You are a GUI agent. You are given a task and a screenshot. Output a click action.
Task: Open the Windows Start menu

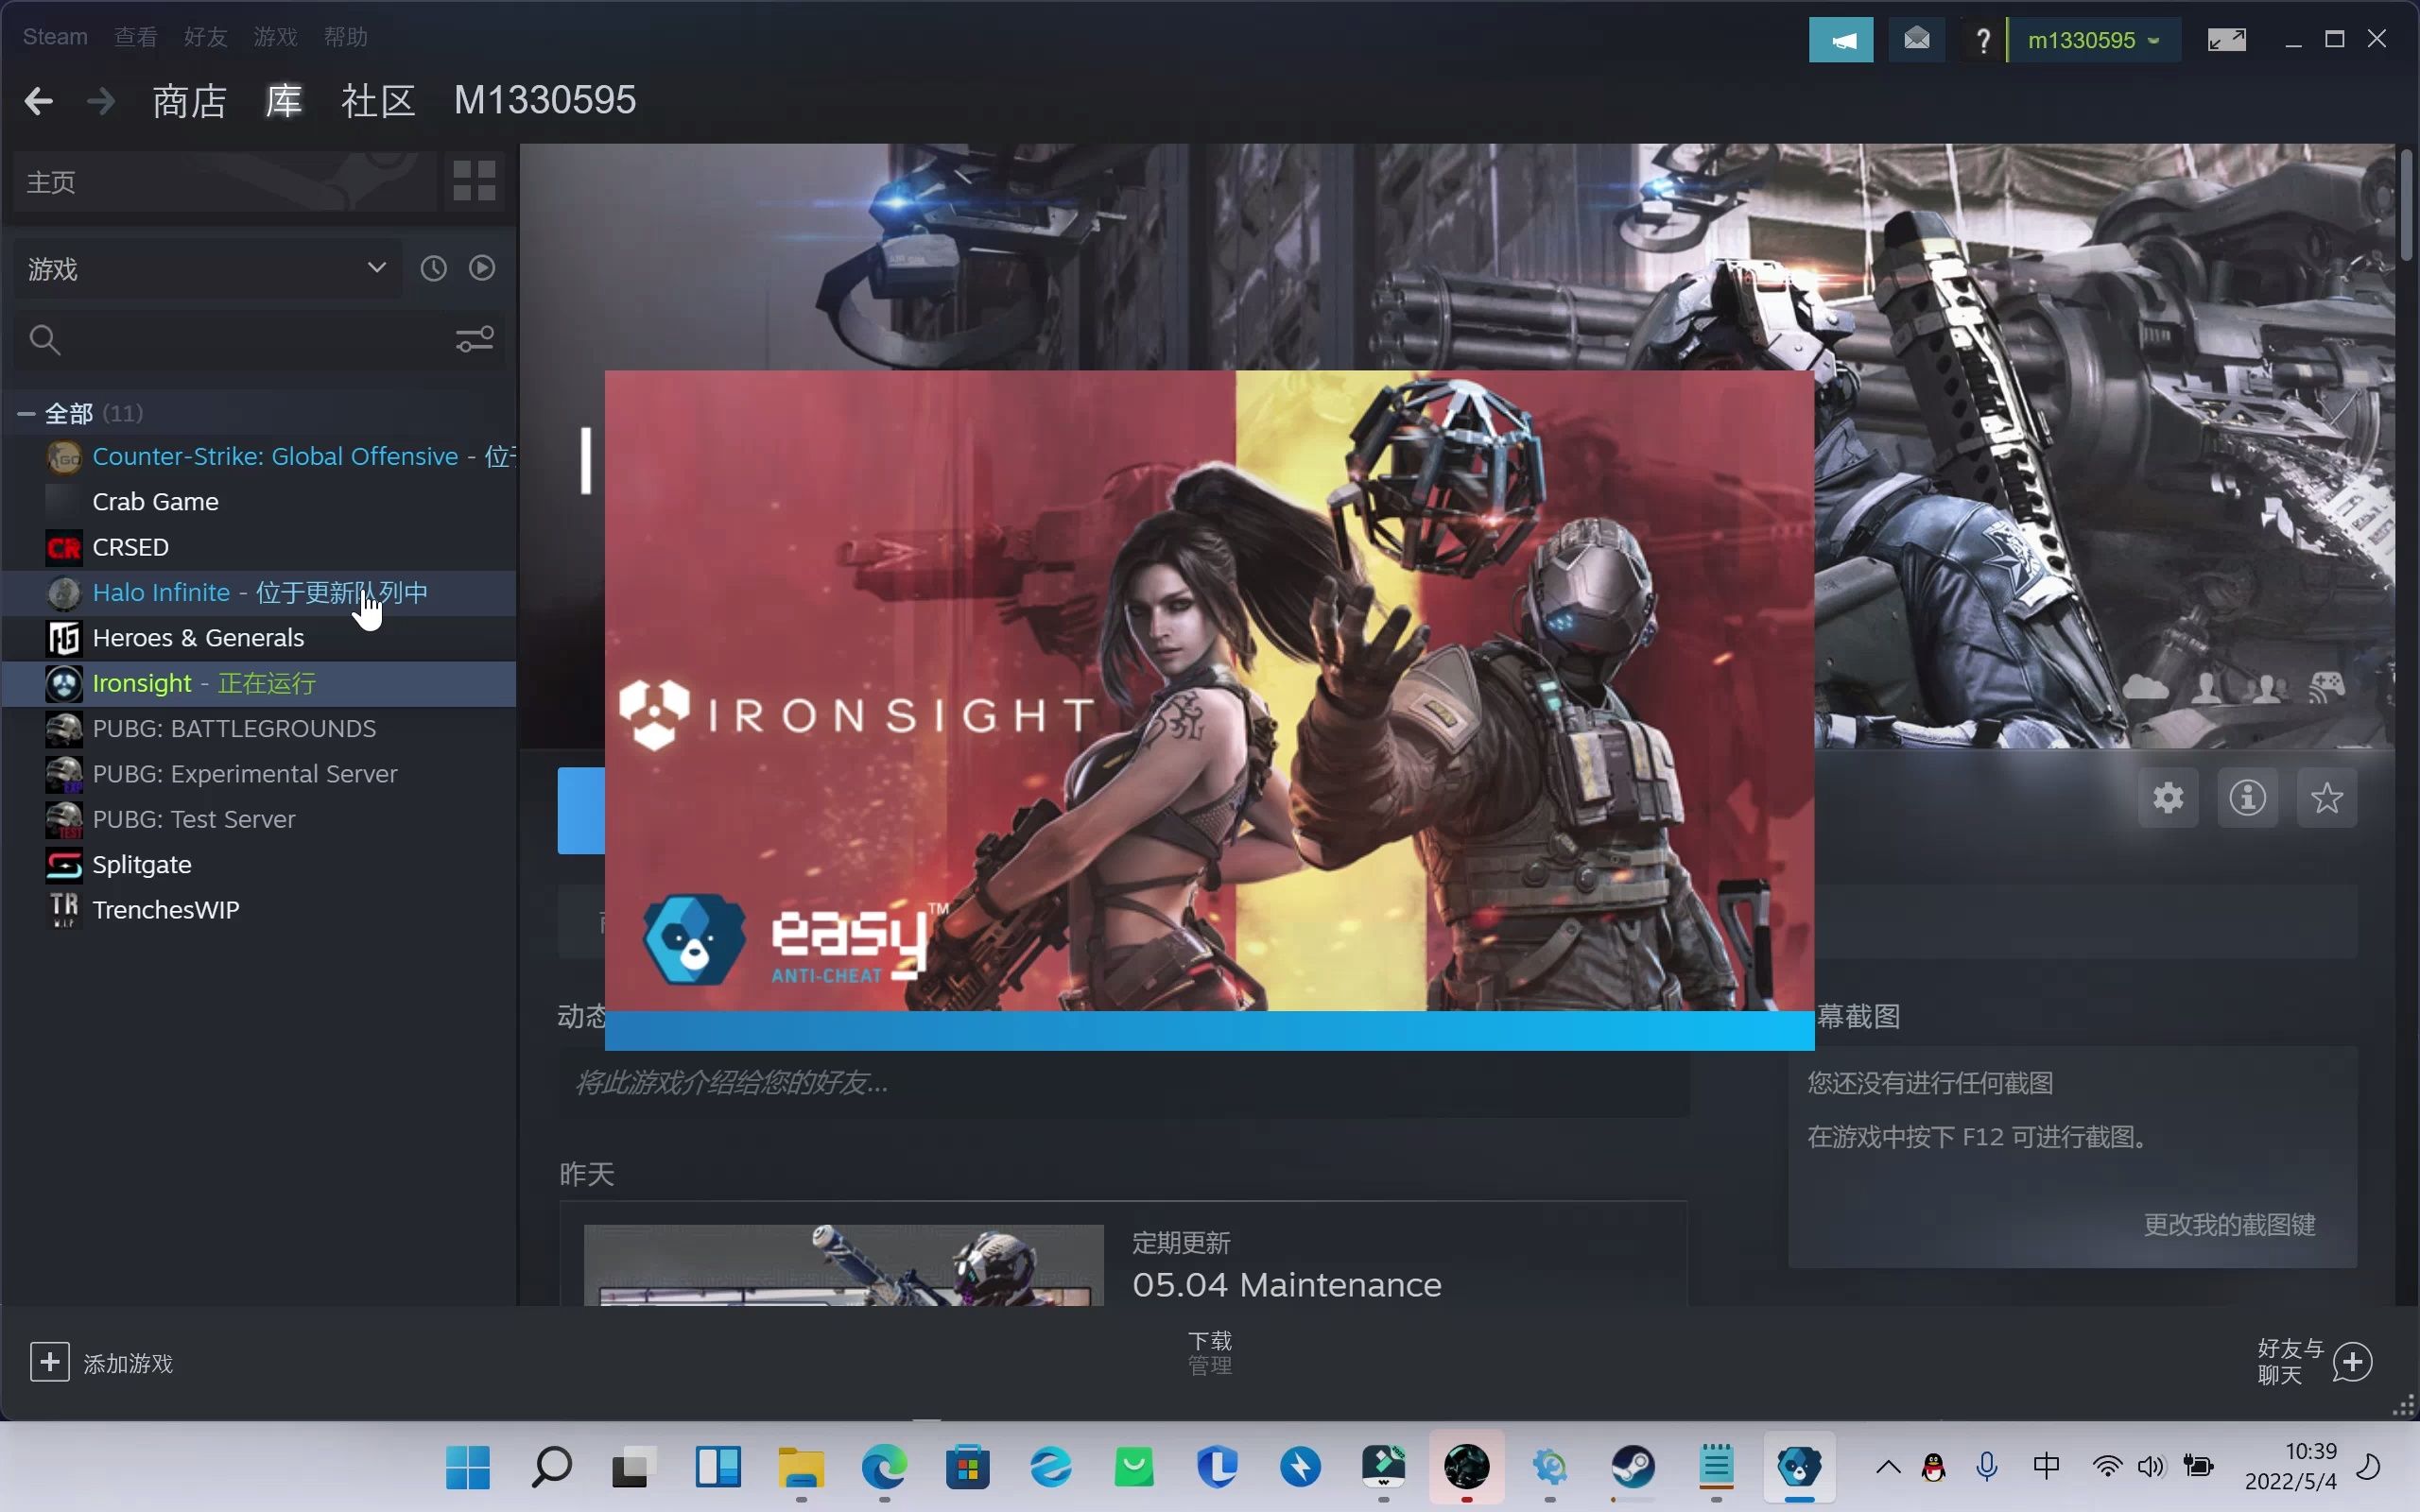467,1468
